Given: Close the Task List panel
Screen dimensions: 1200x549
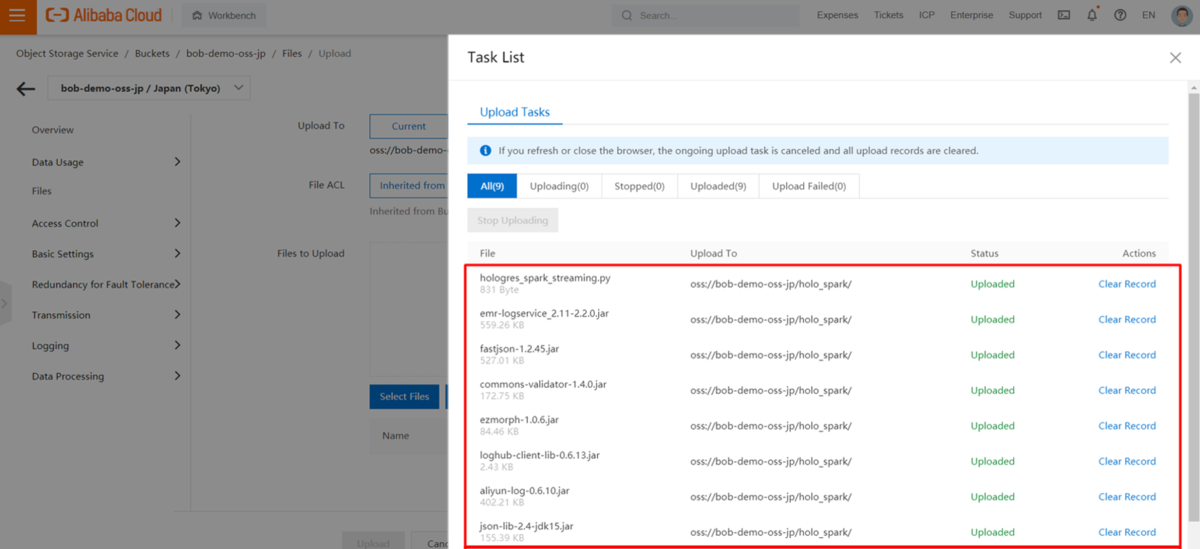Looking at the screenshot, I should 1175,58.
